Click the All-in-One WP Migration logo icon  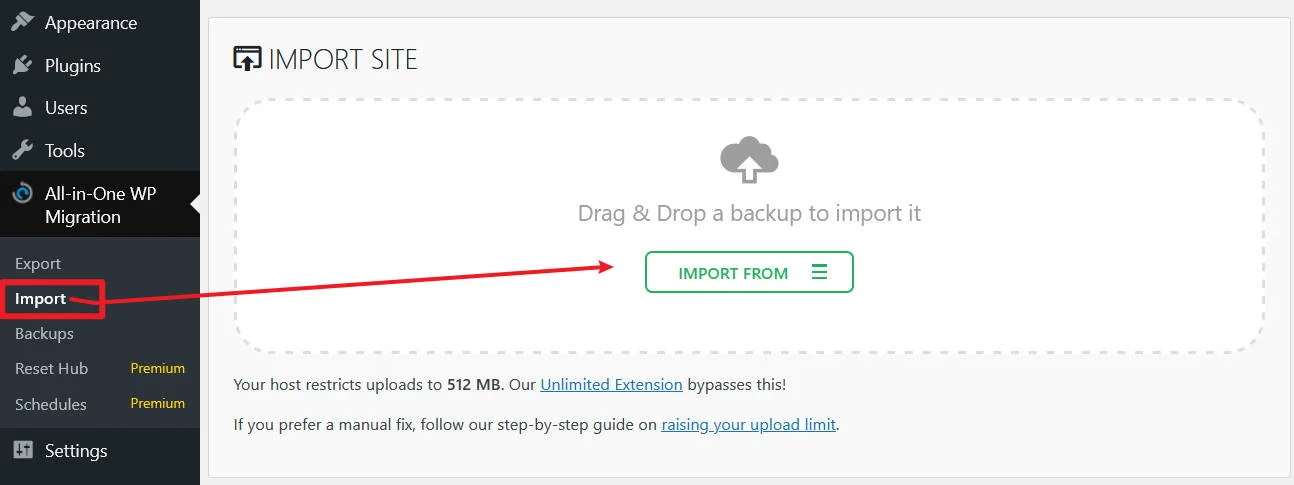22,194
